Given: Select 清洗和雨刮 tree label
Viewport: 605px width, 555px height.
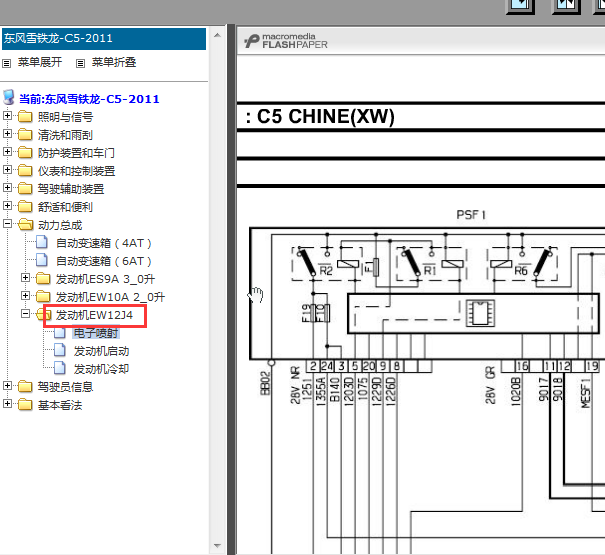Looking at the screenshot, I should point(65,135).
